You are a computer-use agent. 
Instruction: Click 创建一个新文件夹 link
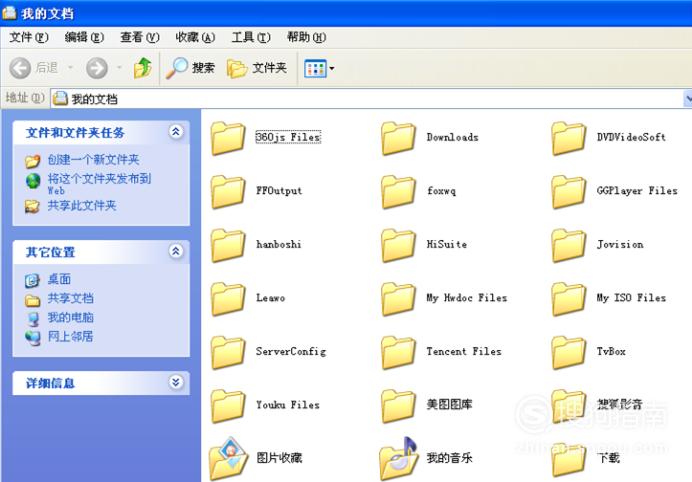[93, 159]
